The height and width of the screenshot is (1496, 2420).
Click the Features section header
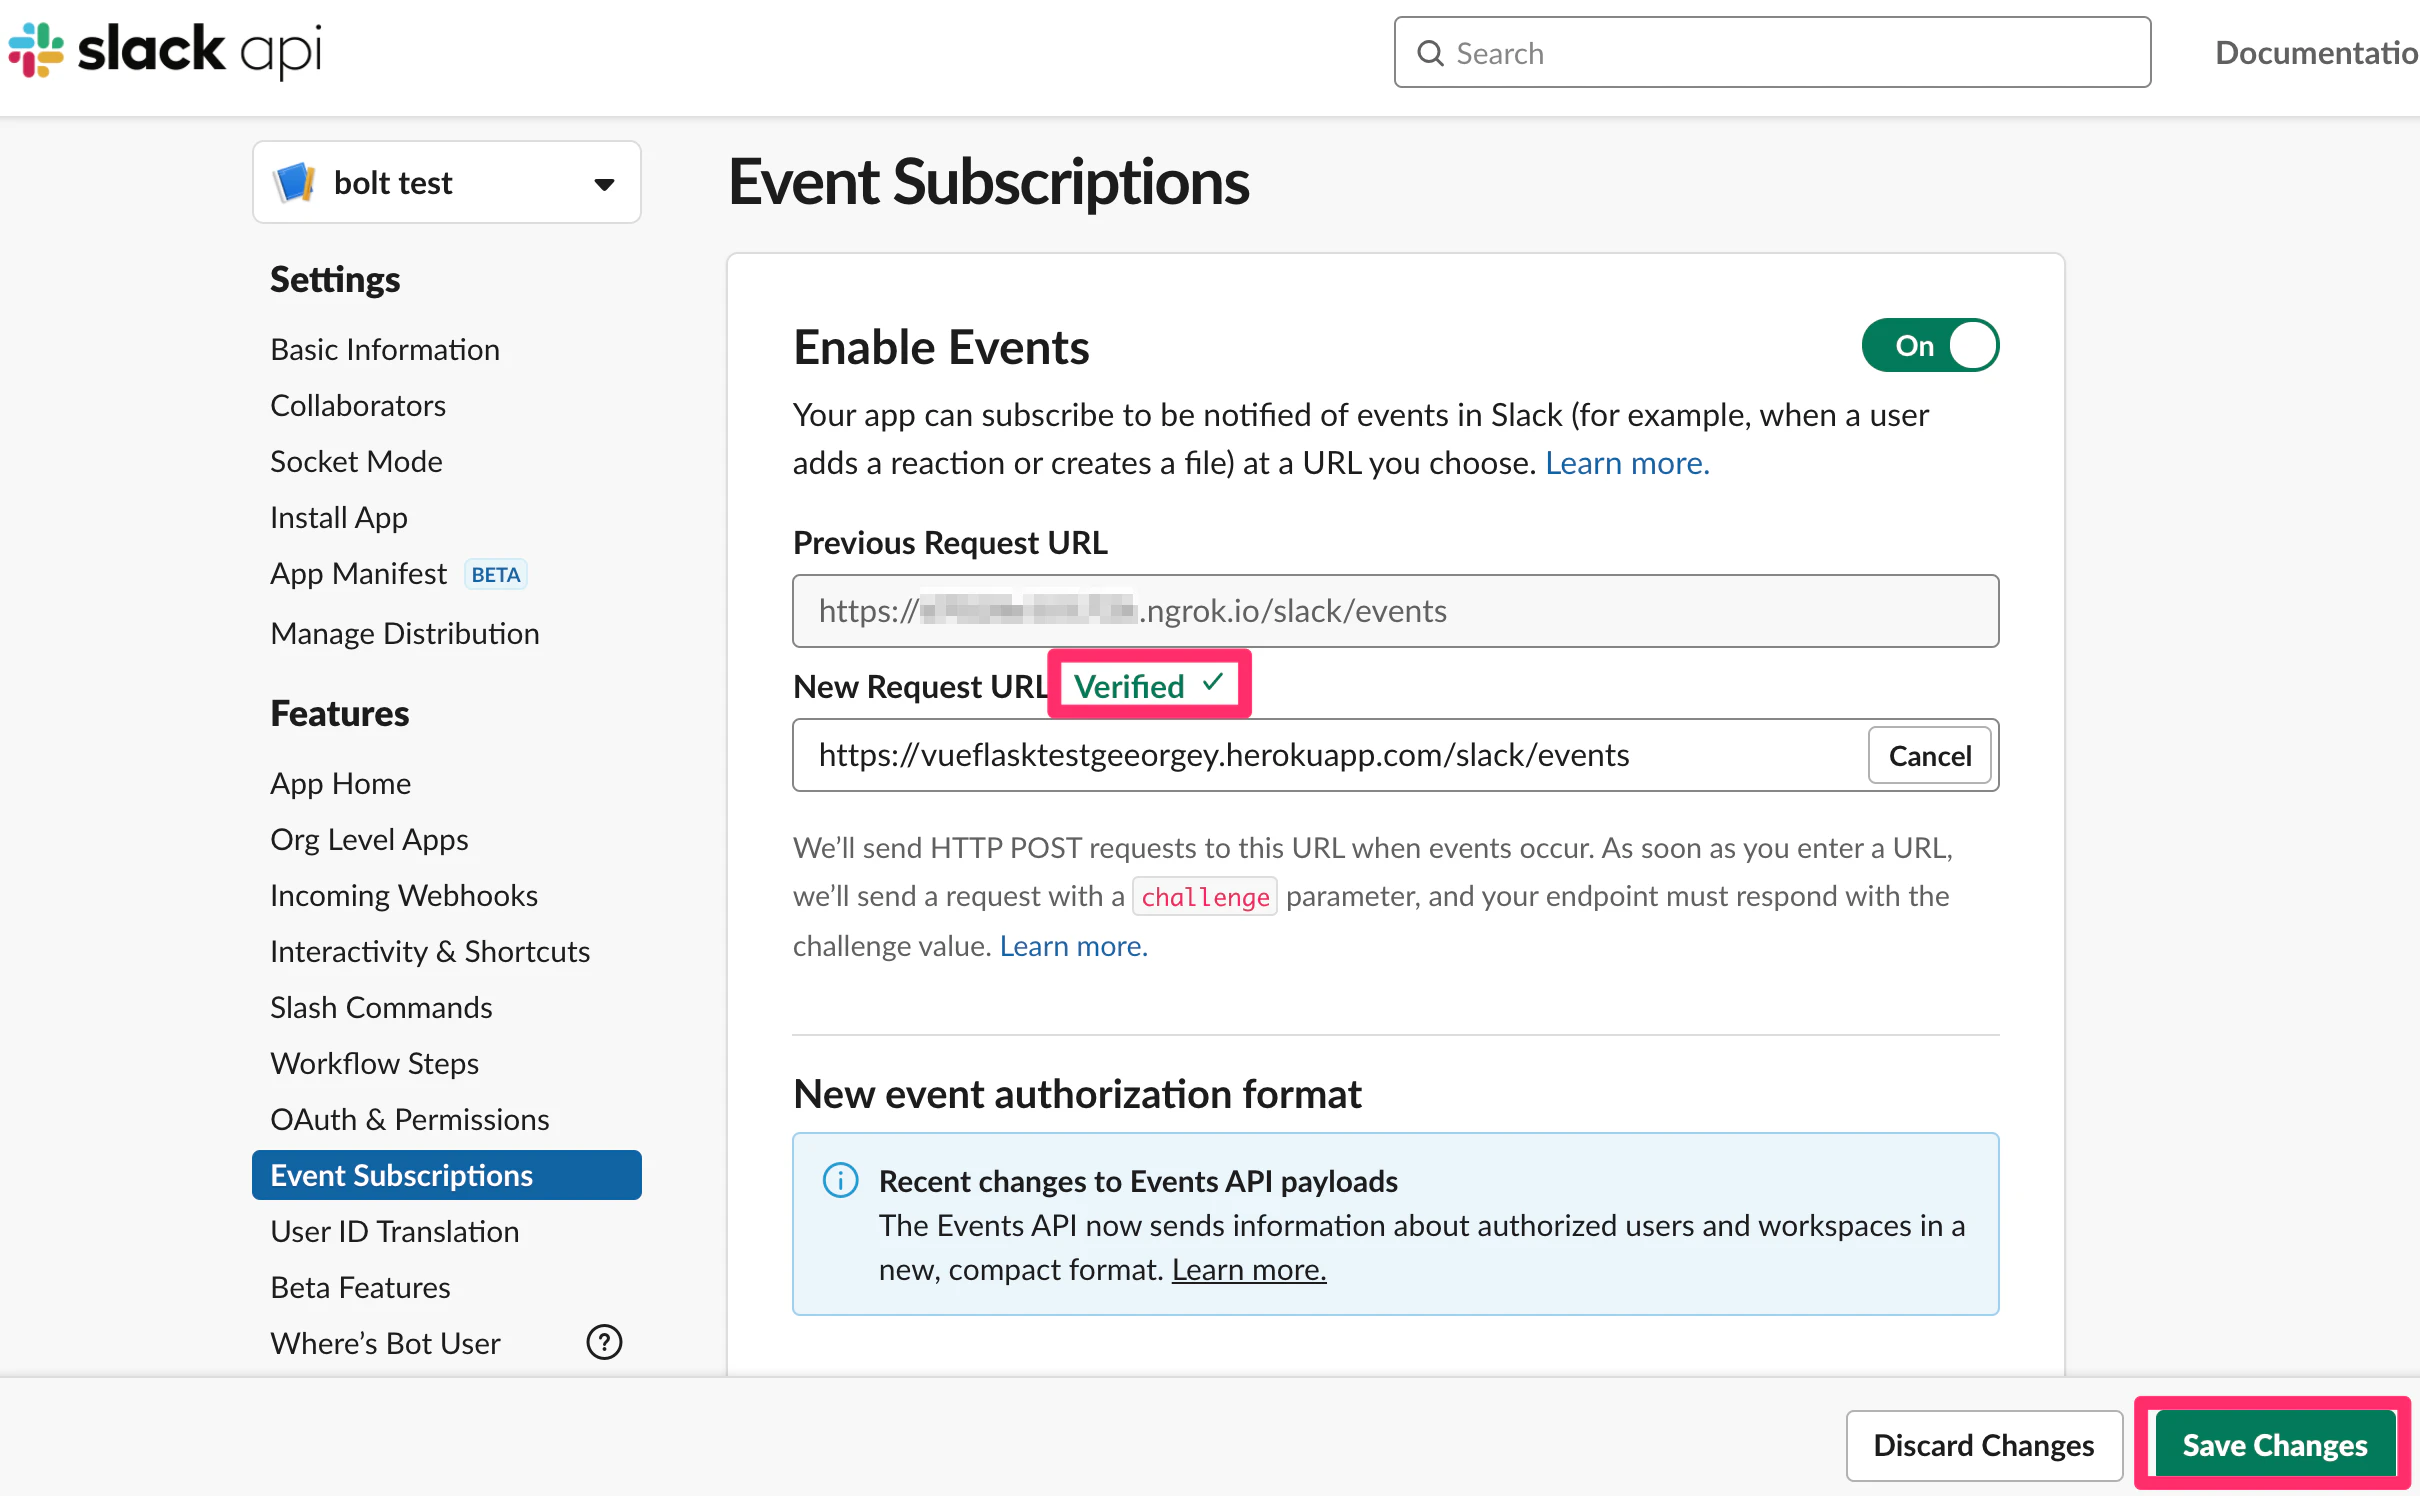pyautogui.click(x=339, y=713)
